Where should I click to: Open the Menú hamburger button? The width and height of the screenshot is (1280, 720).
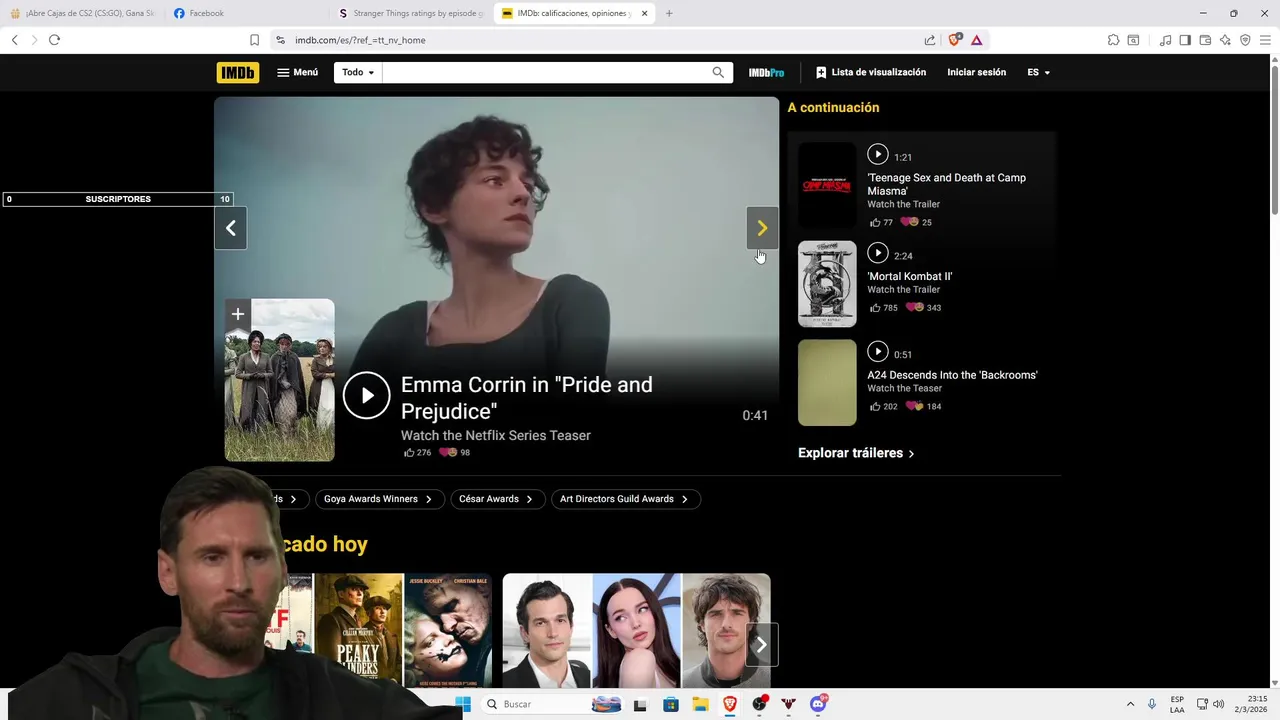coord(298,72)
